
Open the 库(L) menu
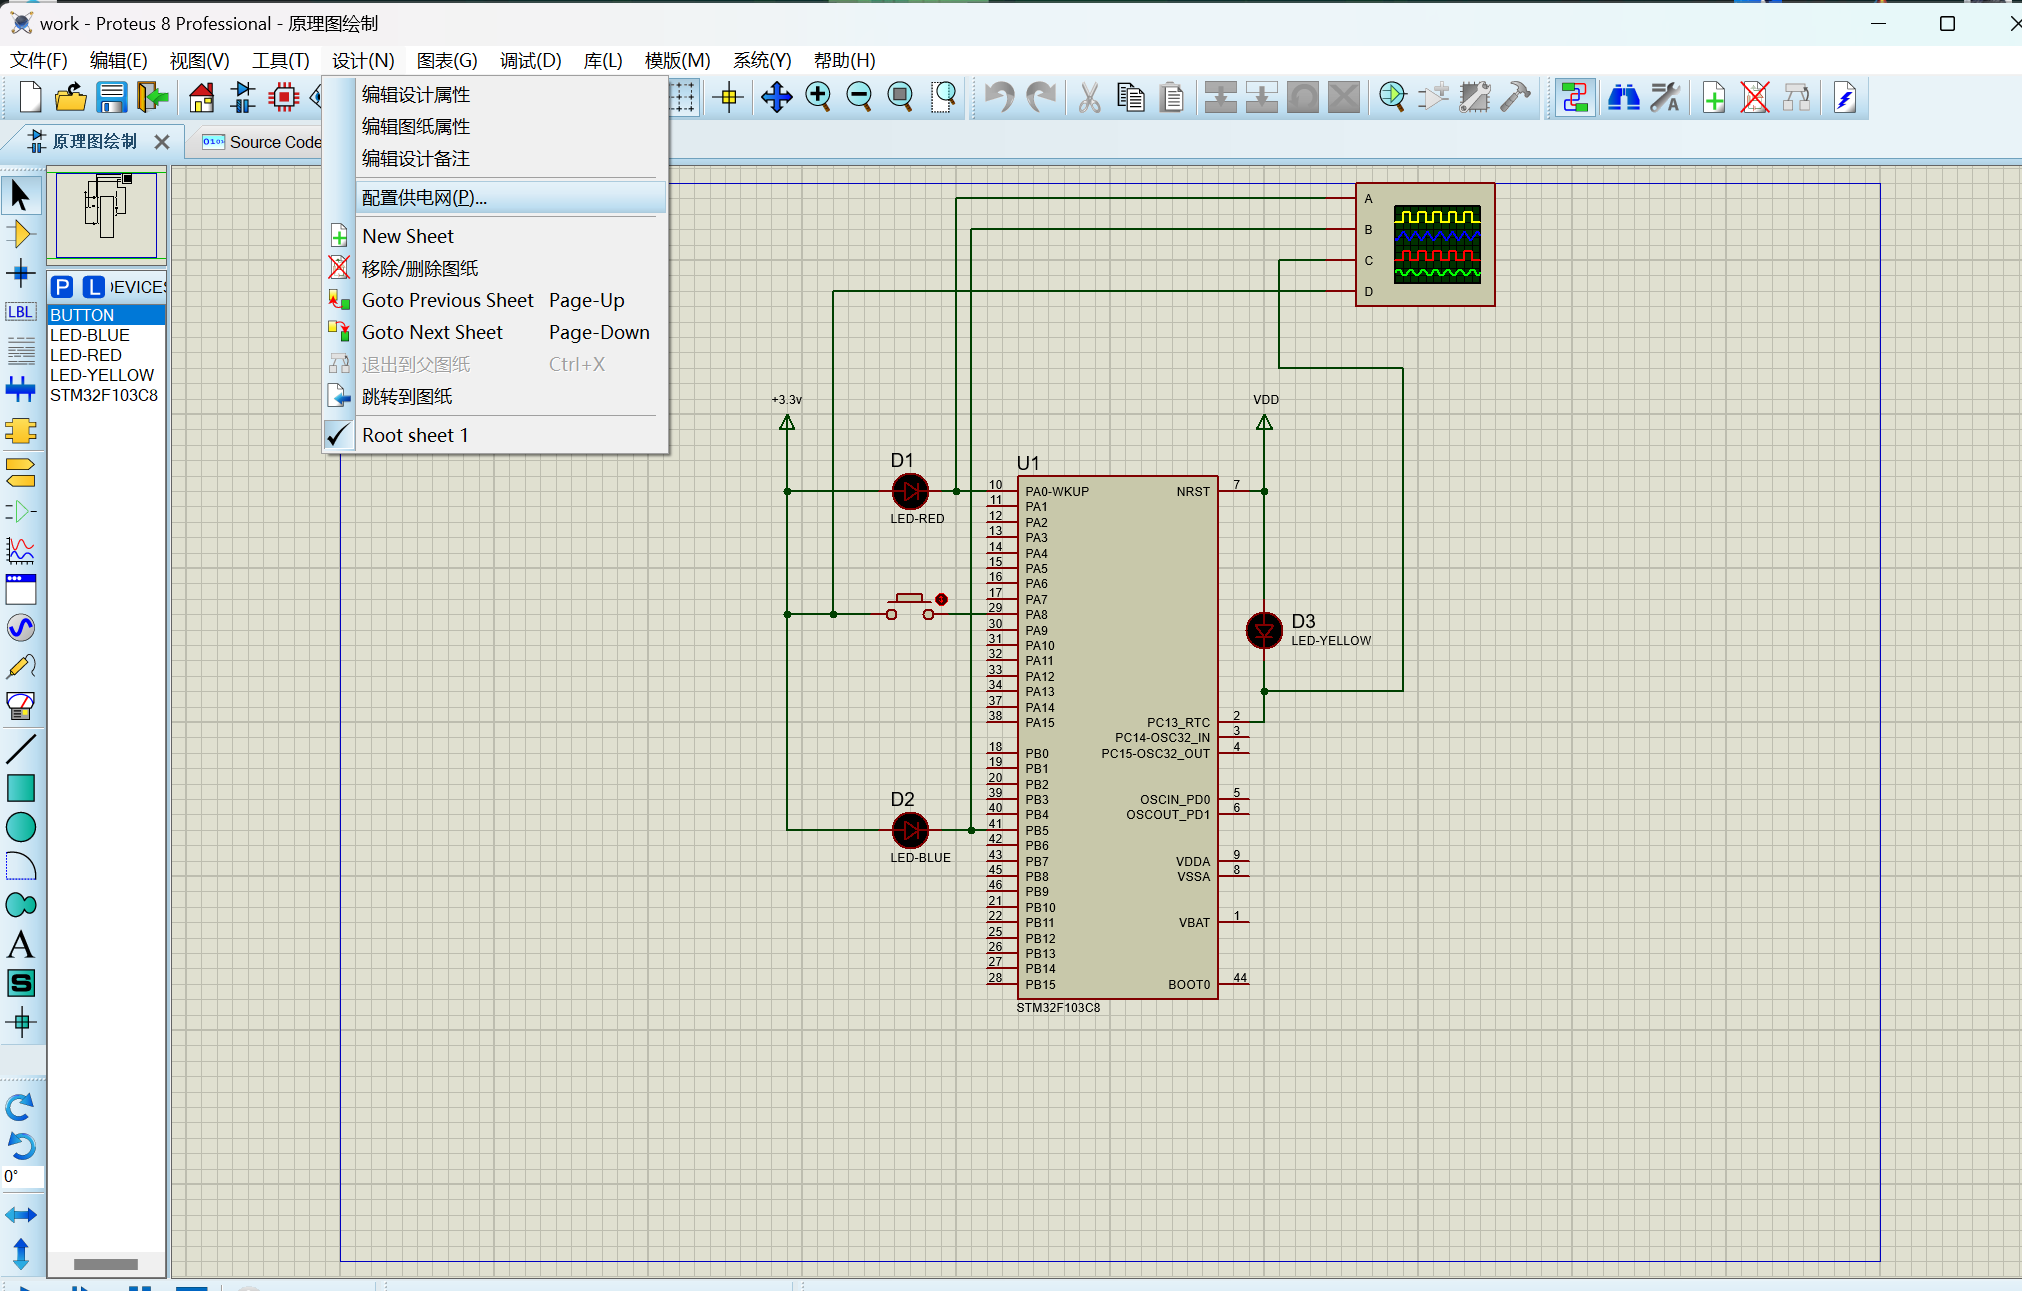[x=603, y=60]
